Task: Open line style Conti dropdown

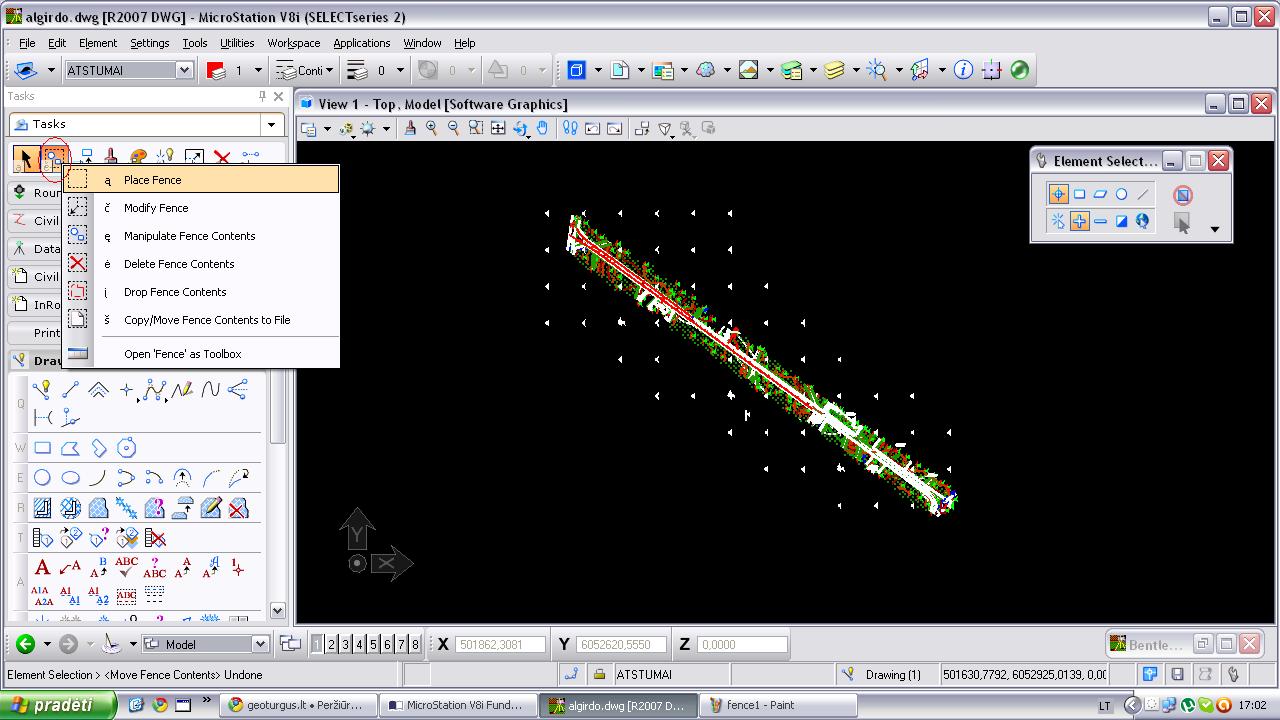Action: point(330,70)
